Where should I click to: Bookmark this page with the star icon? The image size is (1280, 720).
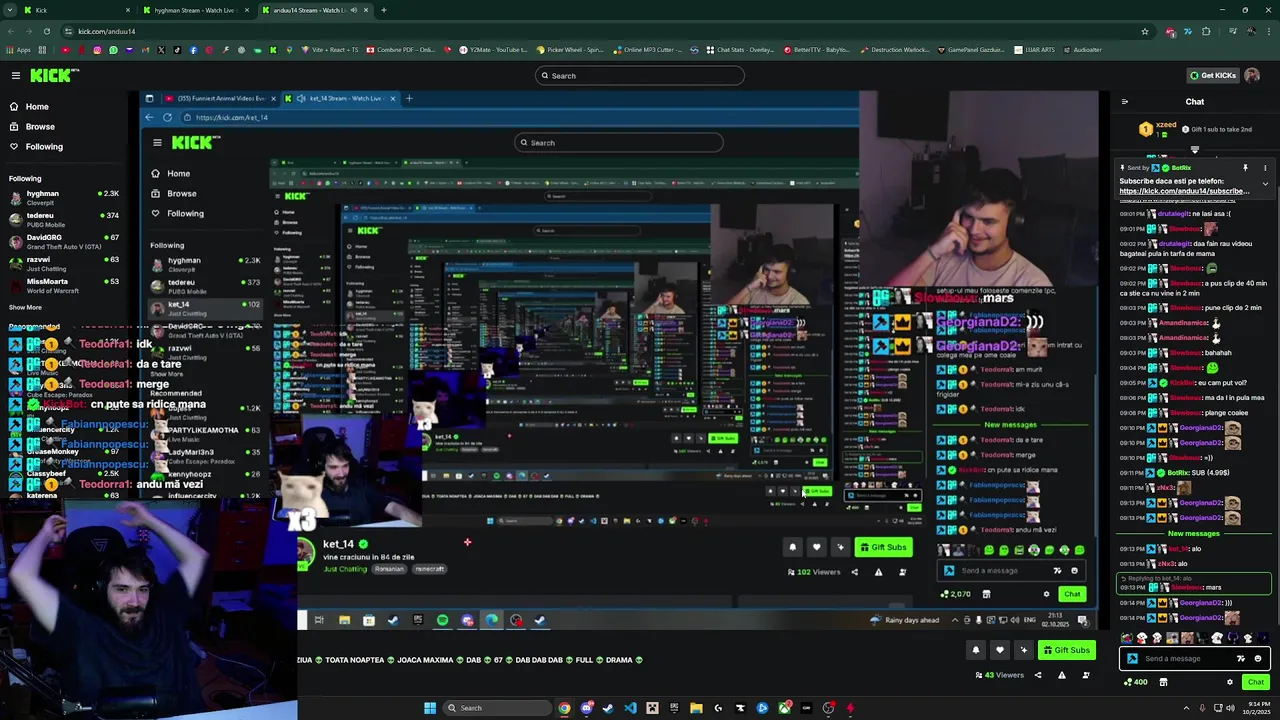pyautogui.click(x=1145, y=31)
